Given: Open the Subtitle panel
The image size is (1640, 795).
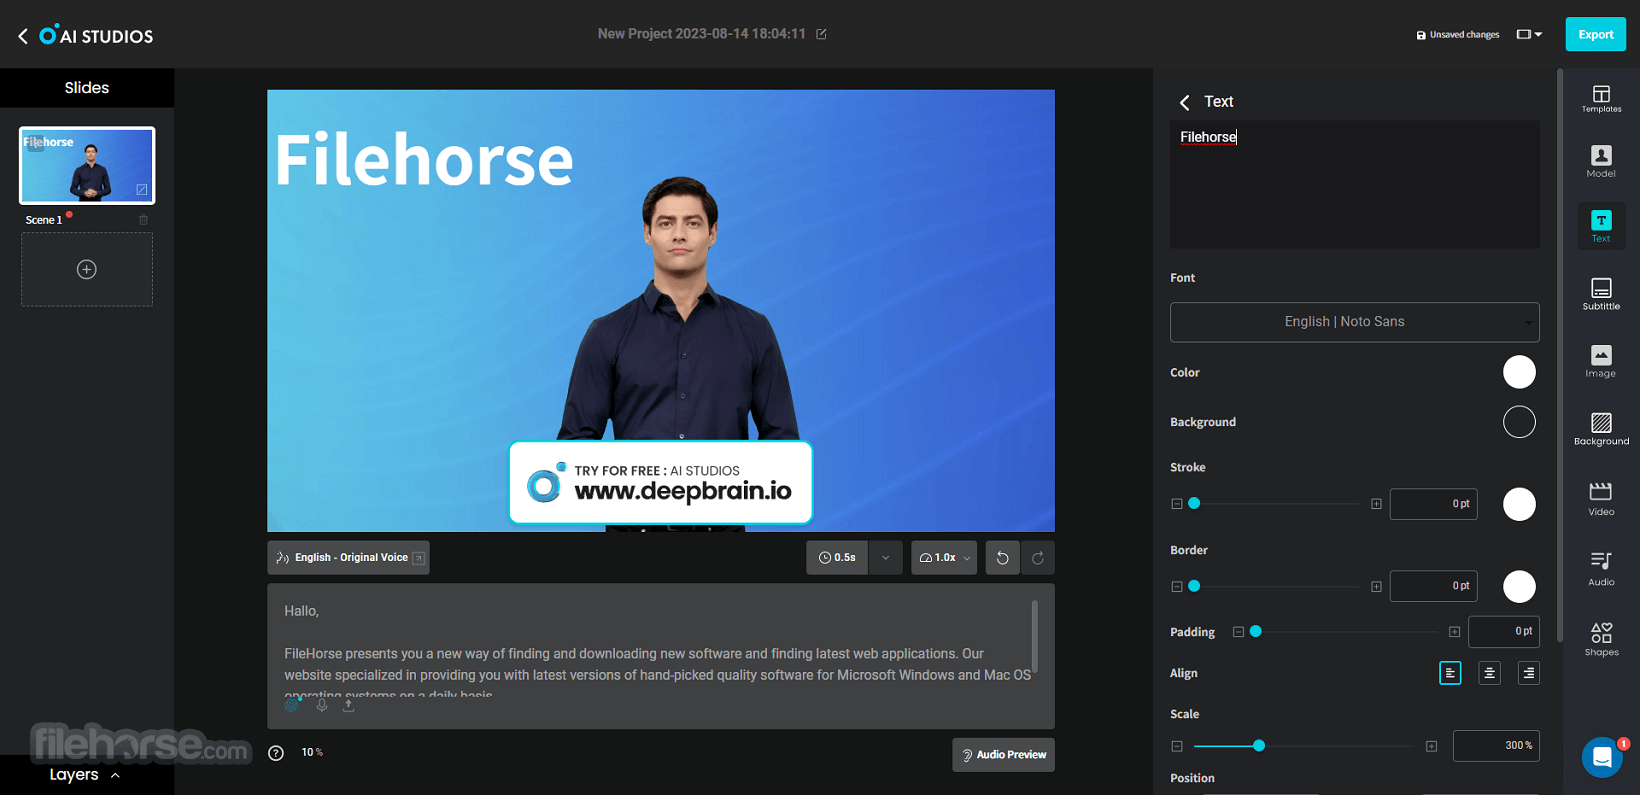Looking at the screenshot, I should (x=1601, y=294).
